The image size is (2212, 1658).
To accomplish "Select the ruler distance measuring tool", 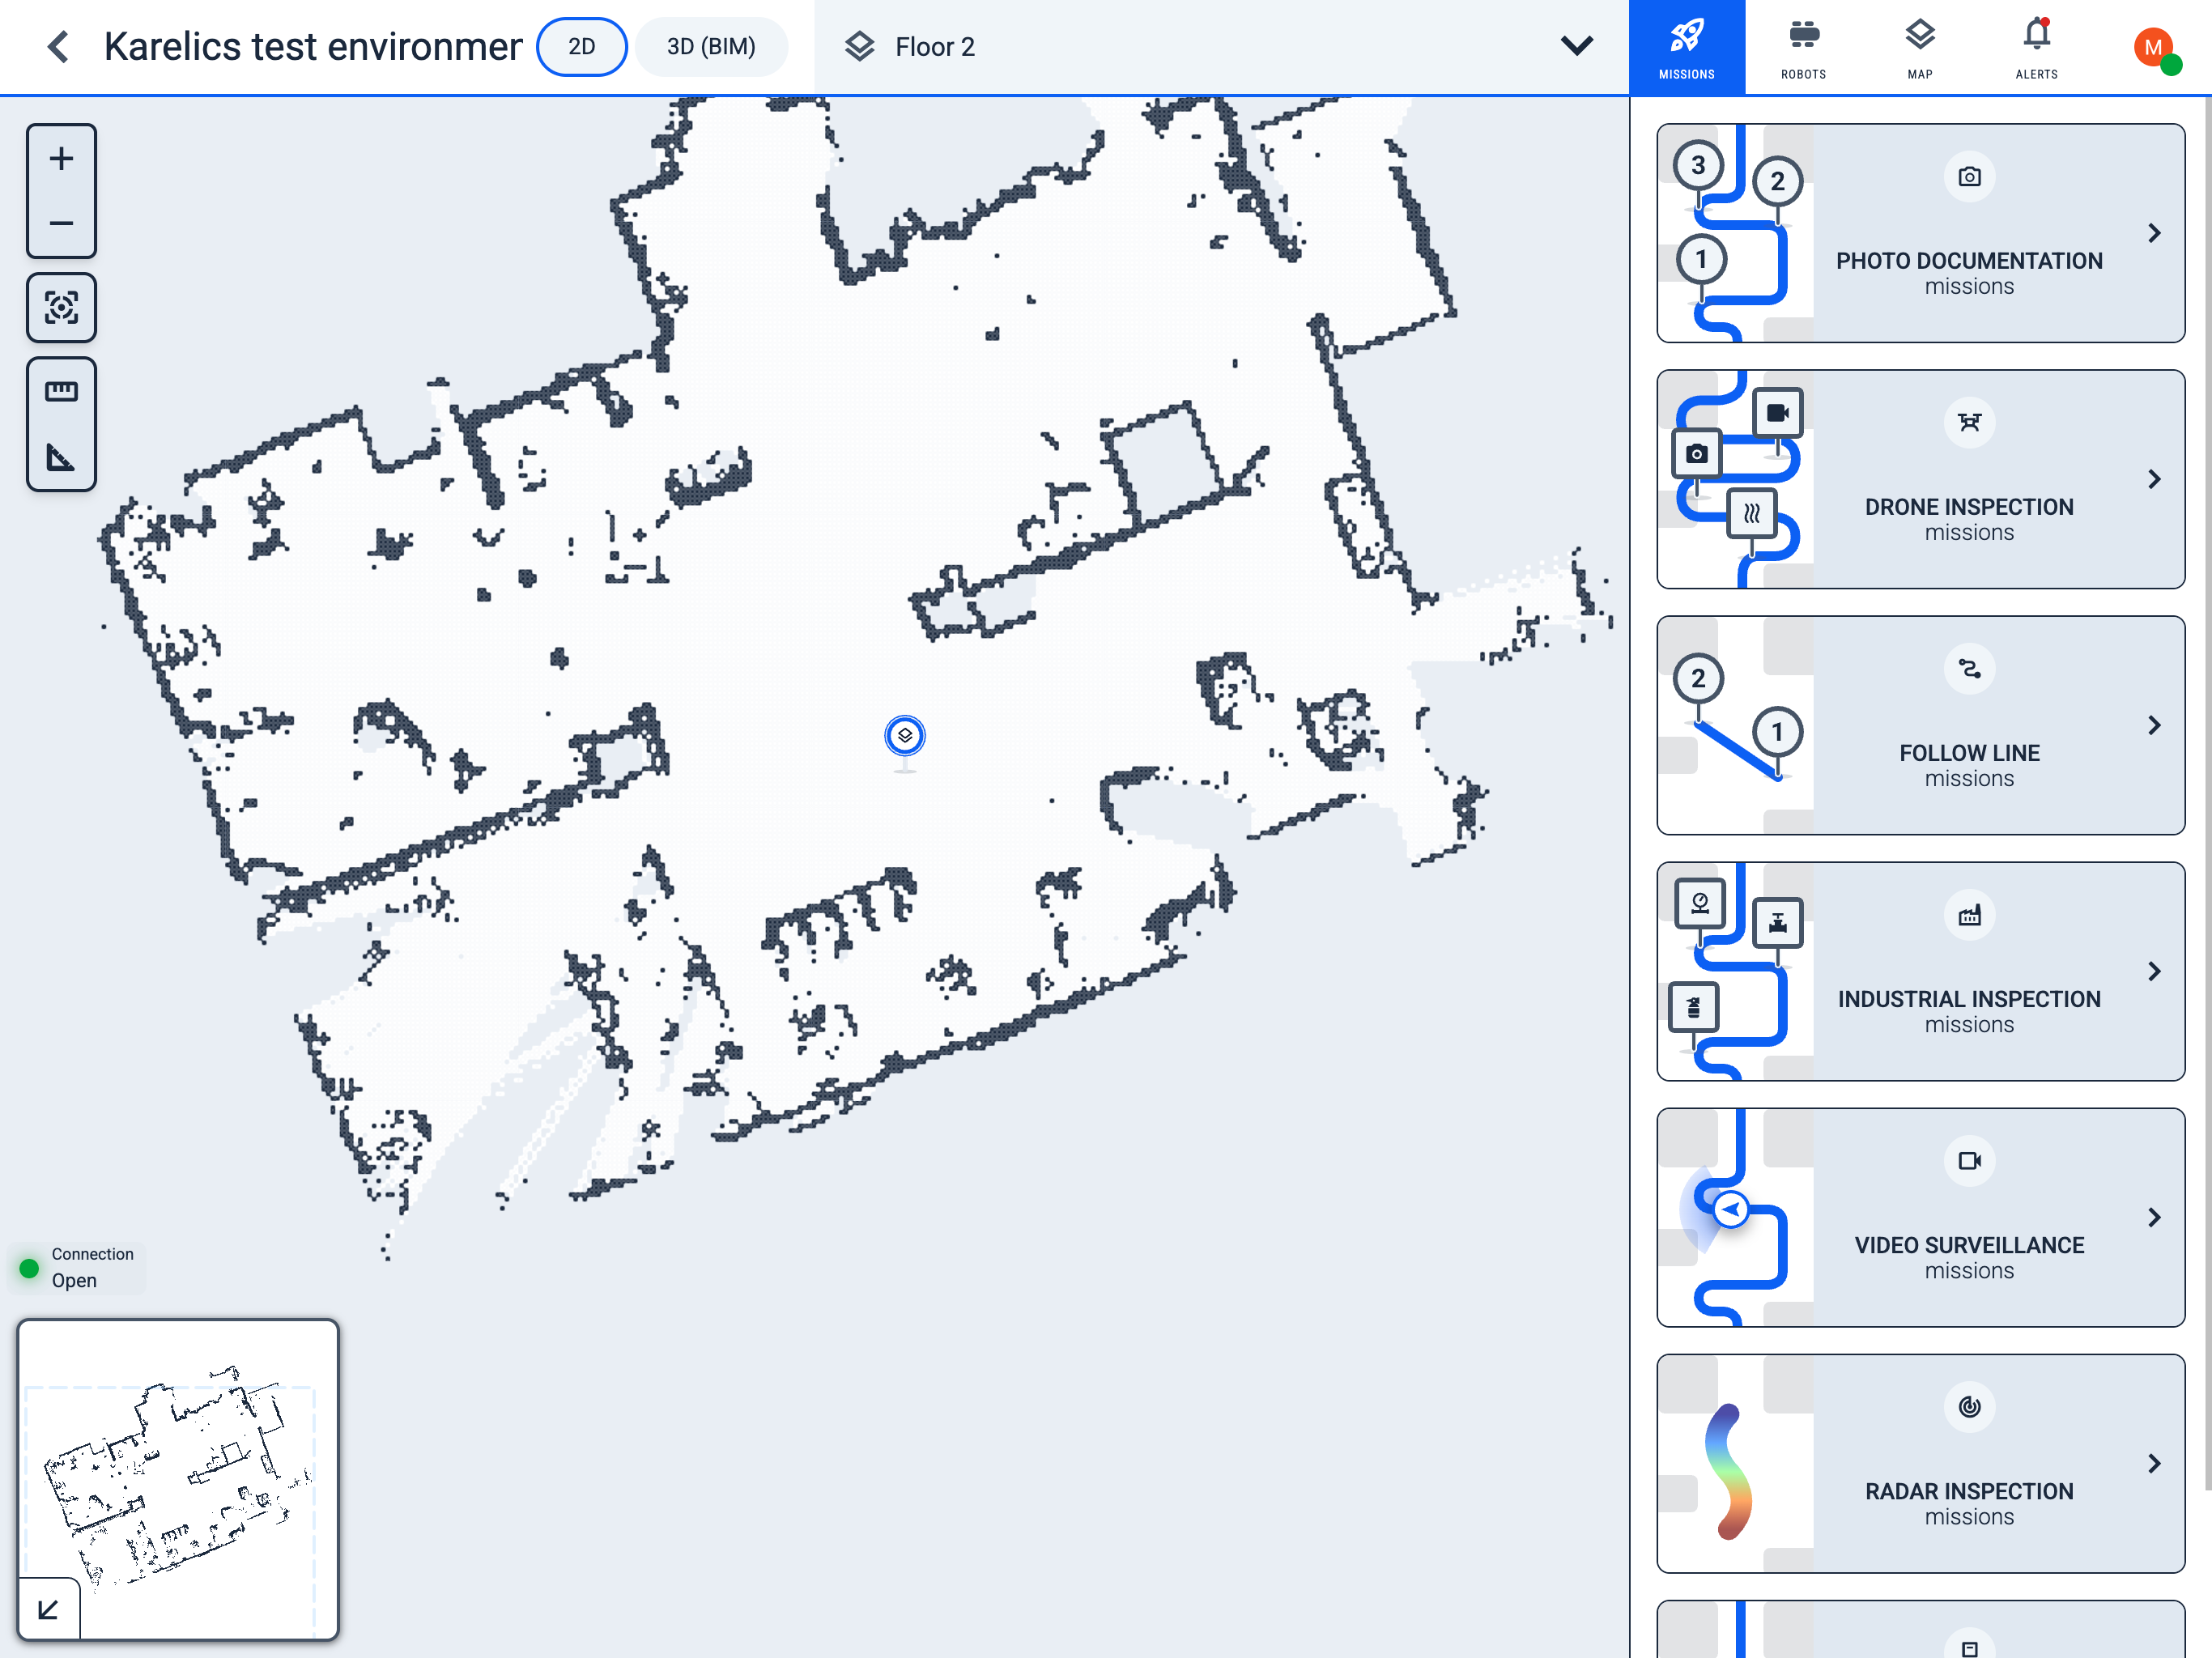I will 61,391.
